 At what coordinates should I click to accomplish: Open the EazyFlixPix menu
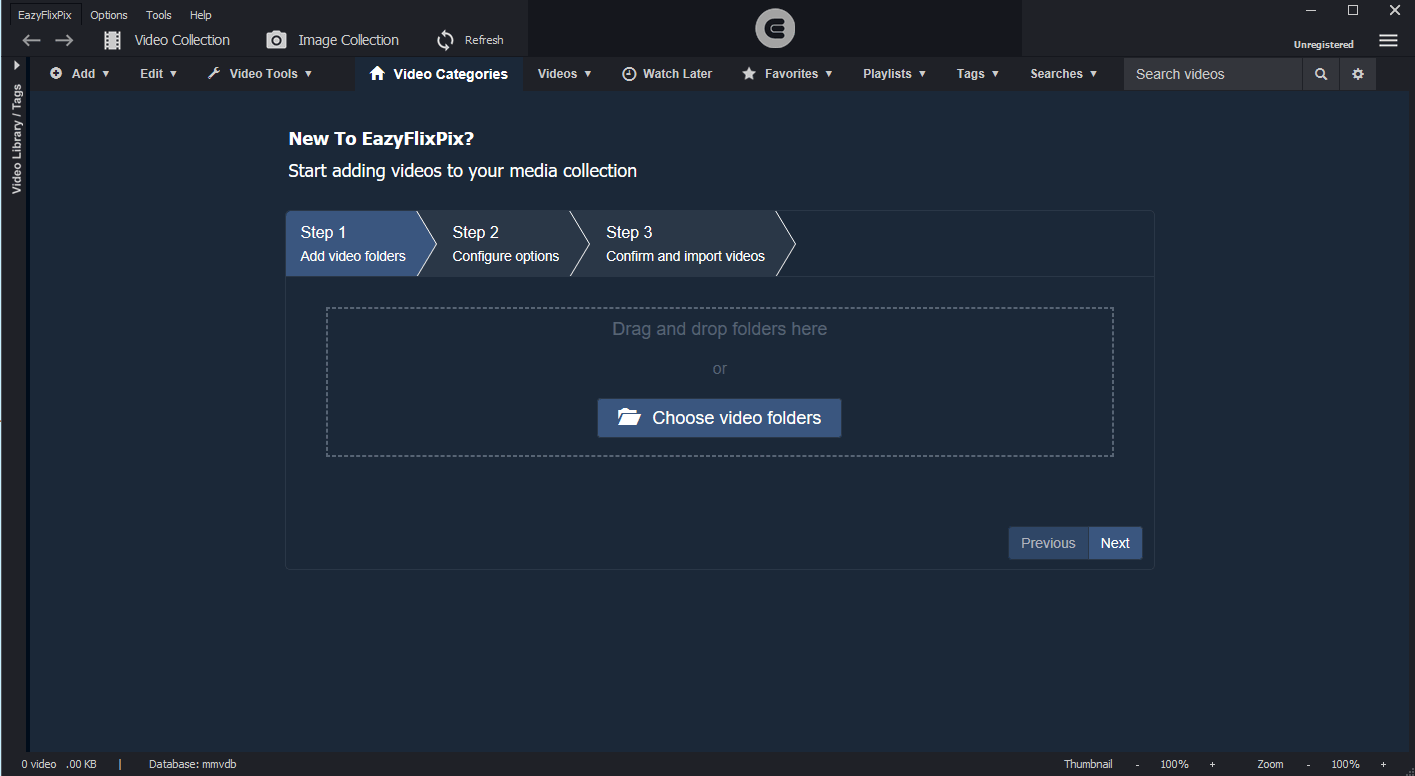[45, 15]
